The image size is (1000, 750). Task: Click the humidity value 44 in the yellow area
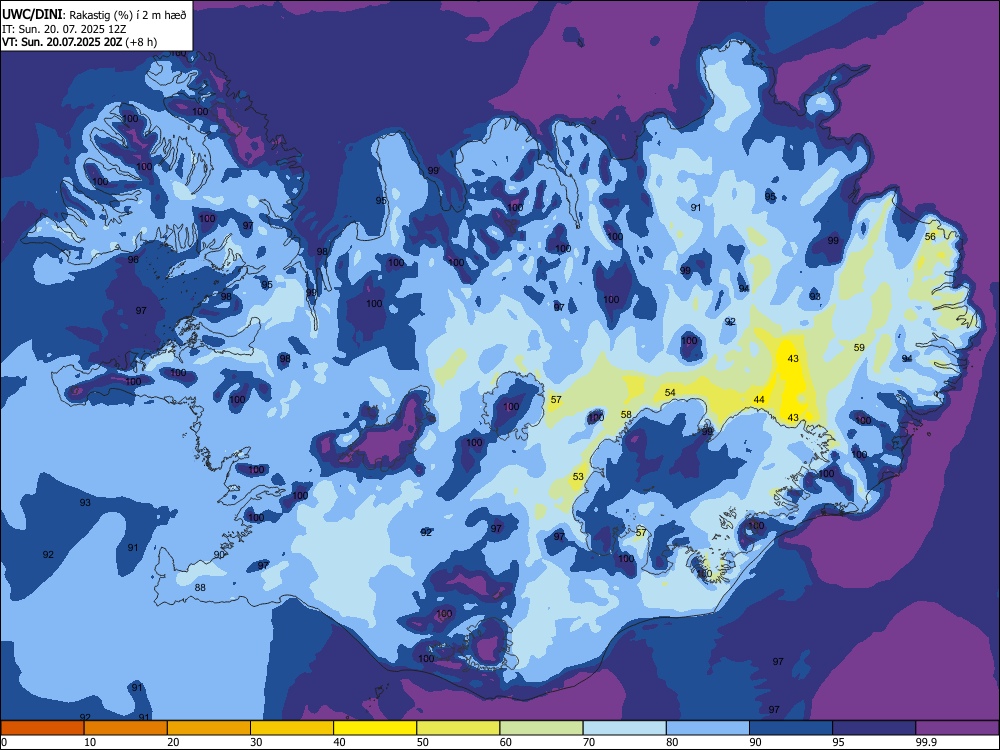(x=759, y=400)
